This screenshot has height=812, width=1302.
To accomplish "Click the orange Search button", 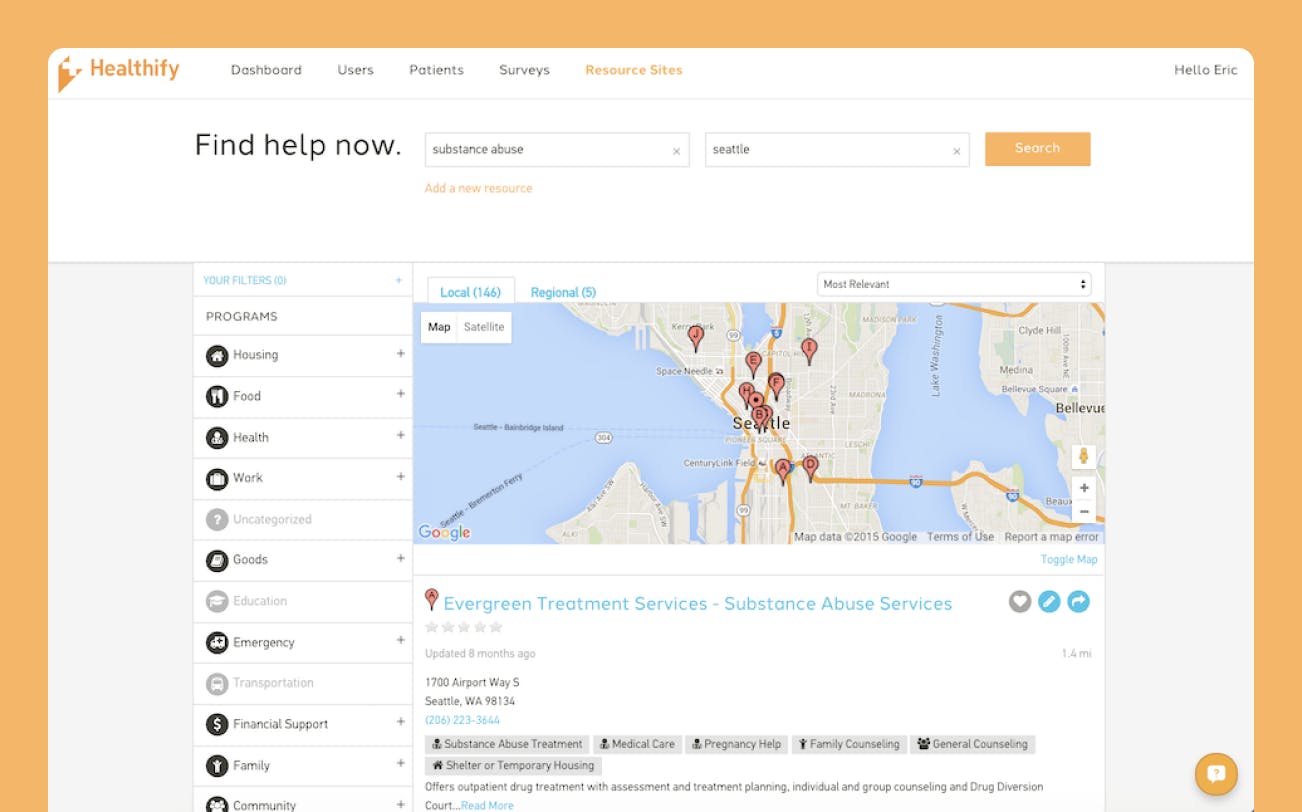I will coord(1037,148).
